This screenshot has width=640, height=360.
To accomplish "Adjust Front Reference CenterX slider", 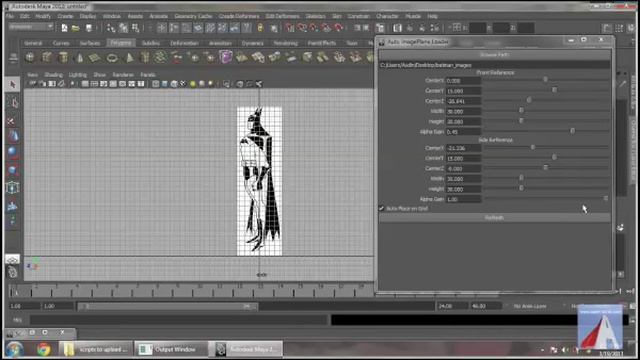I will 545,80.
